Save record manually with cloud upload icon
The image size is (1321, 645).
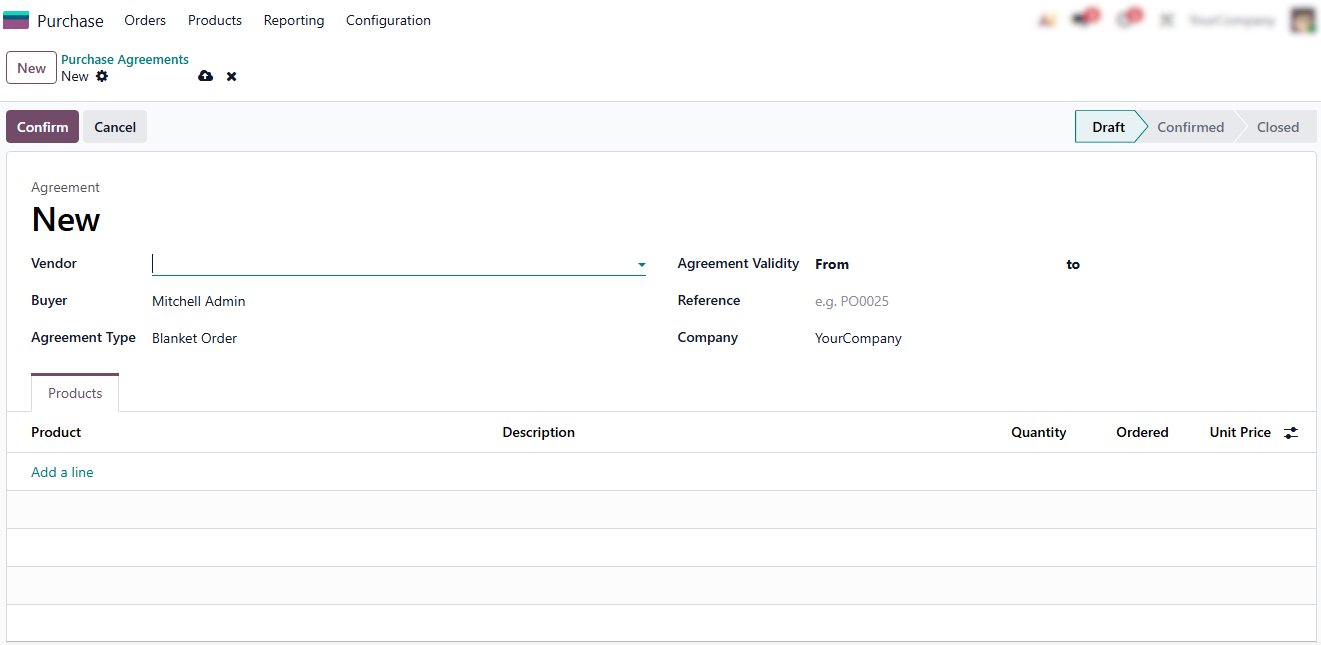[x=206, y=77]
